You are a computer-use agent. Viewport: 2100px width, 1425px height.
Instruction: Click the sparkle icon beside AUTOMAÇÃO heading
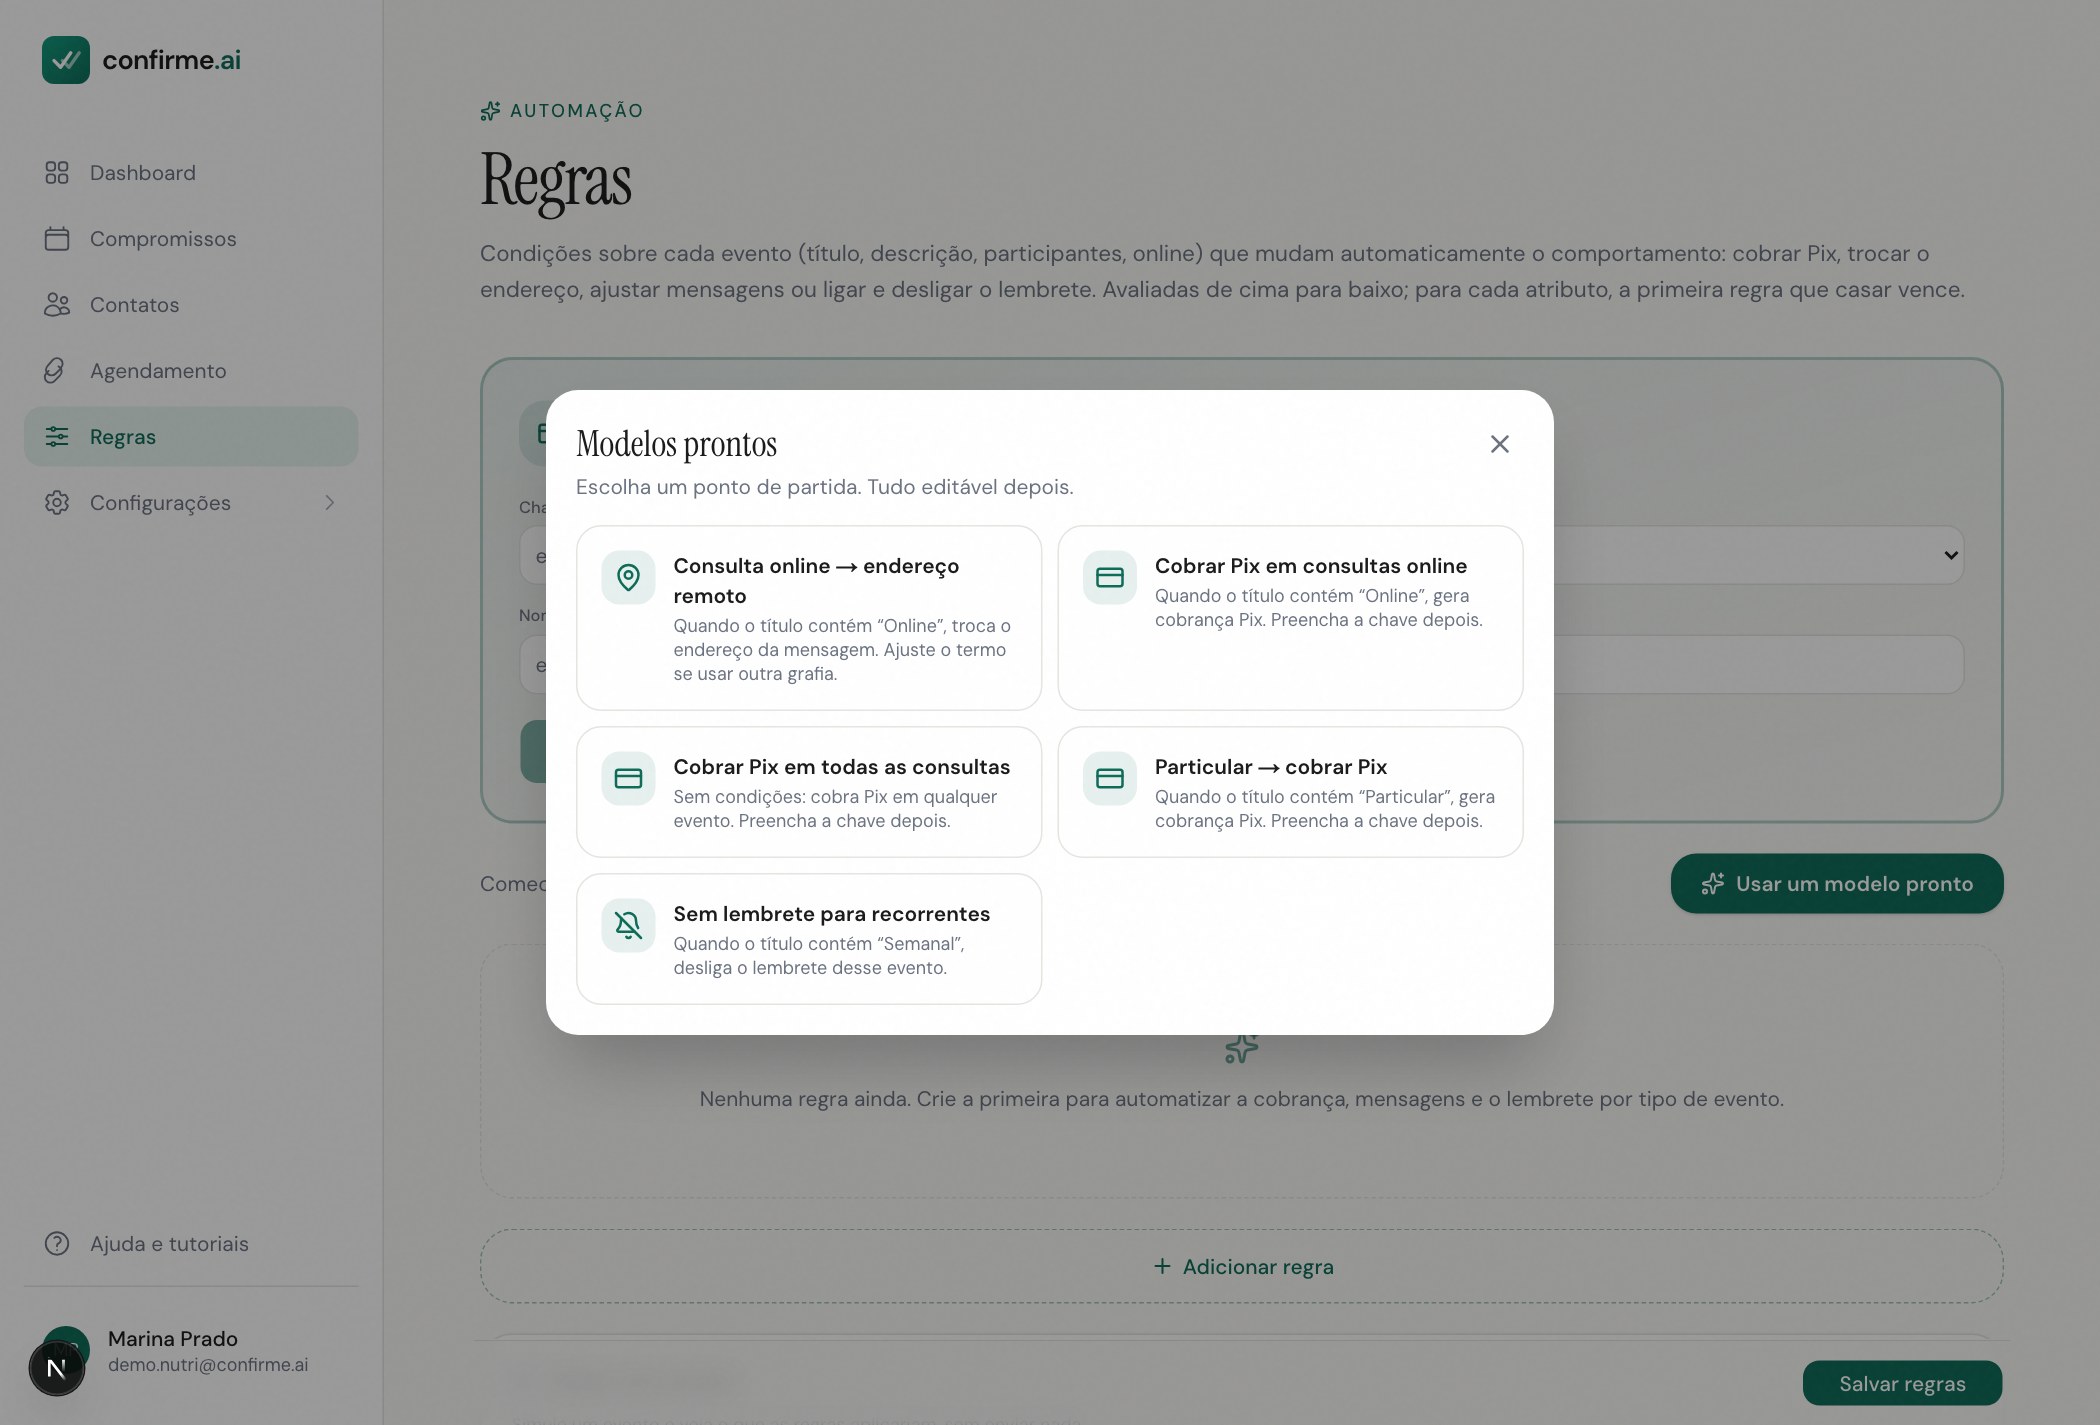(490, 111)
